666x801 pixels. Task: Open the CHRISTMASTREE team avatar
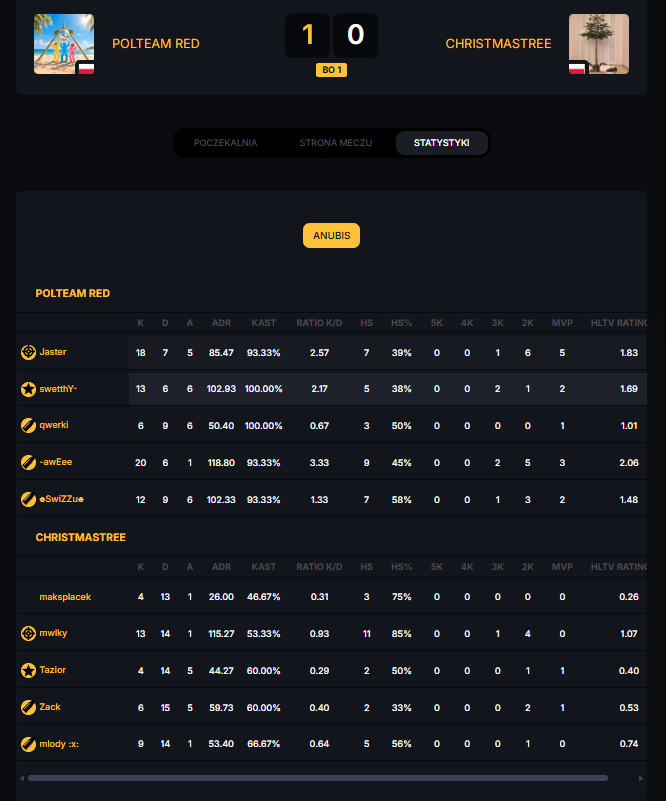(599, 44)
